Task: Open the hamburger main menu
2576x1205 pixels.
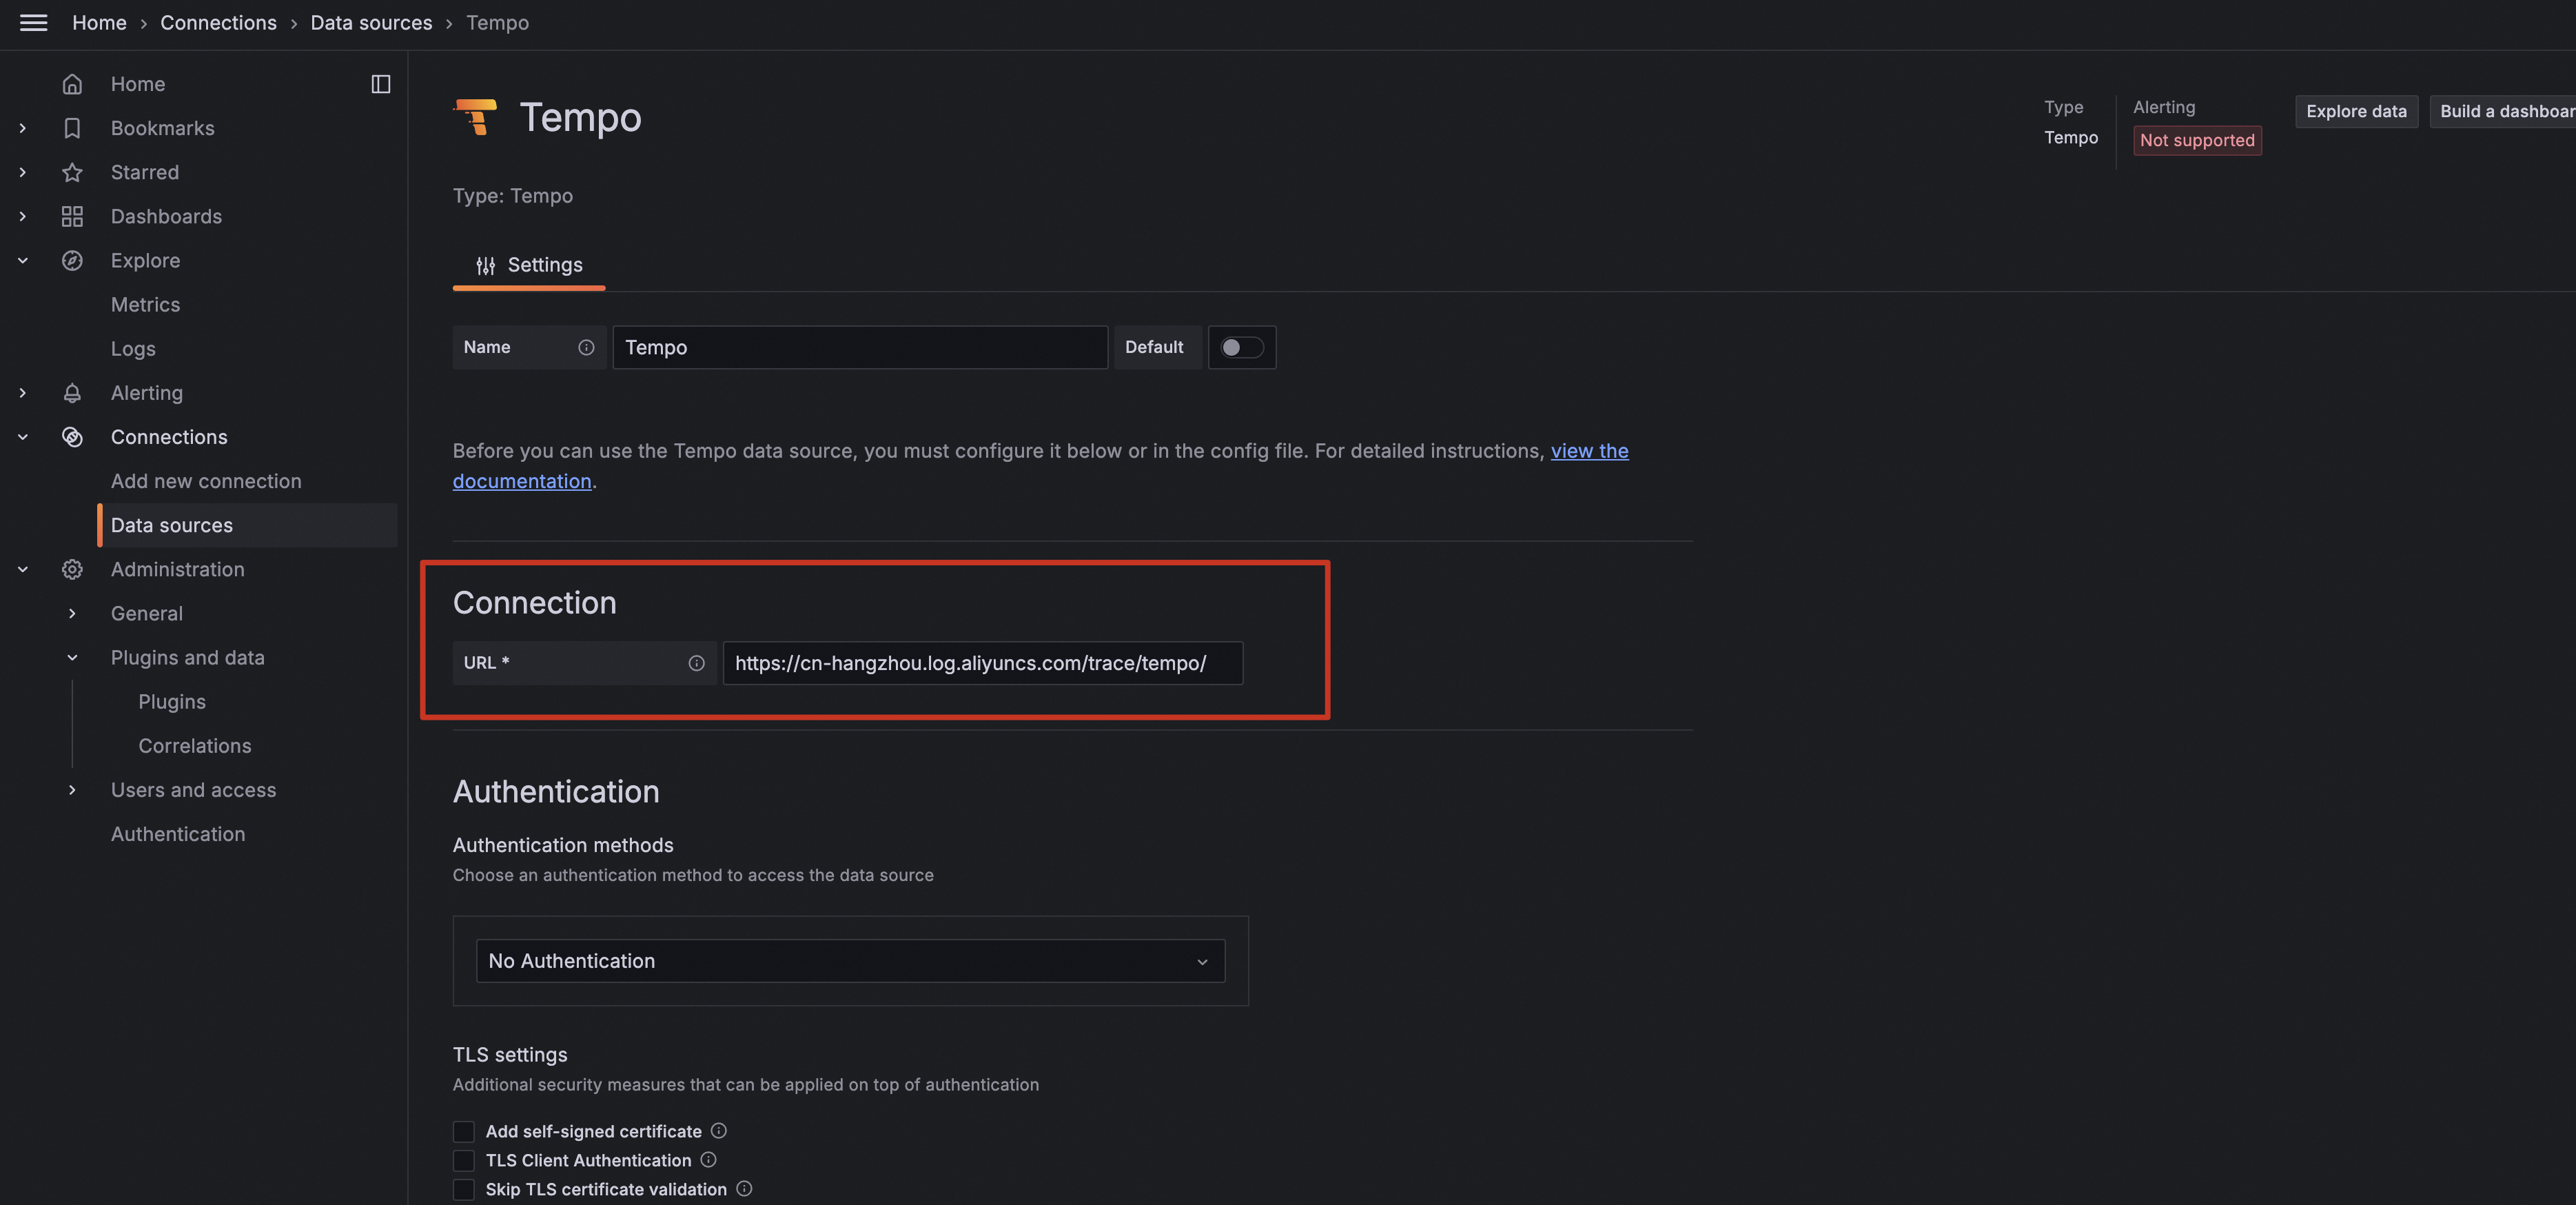Action: click(x=33, y=22)
